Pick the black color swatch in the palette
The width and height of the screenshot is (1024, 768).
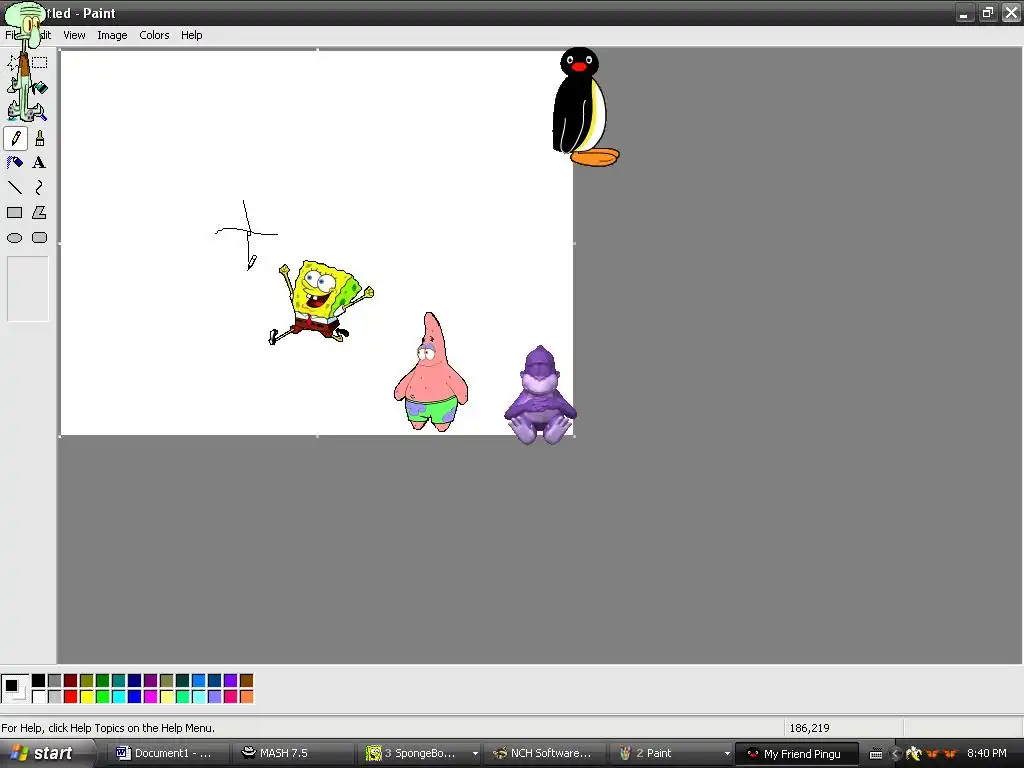click(x=39, y=681)
